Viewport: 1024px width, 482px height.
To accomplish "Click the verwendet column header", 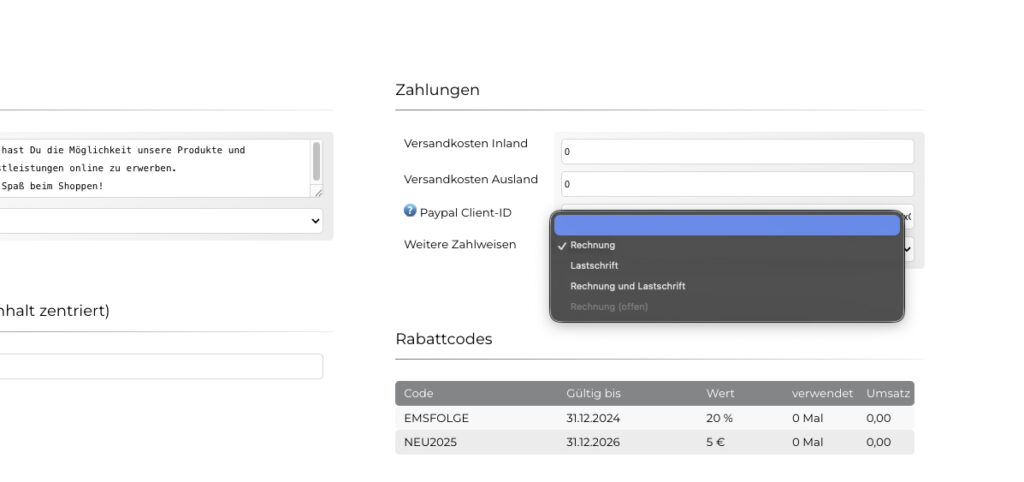I will pos(822,394).
